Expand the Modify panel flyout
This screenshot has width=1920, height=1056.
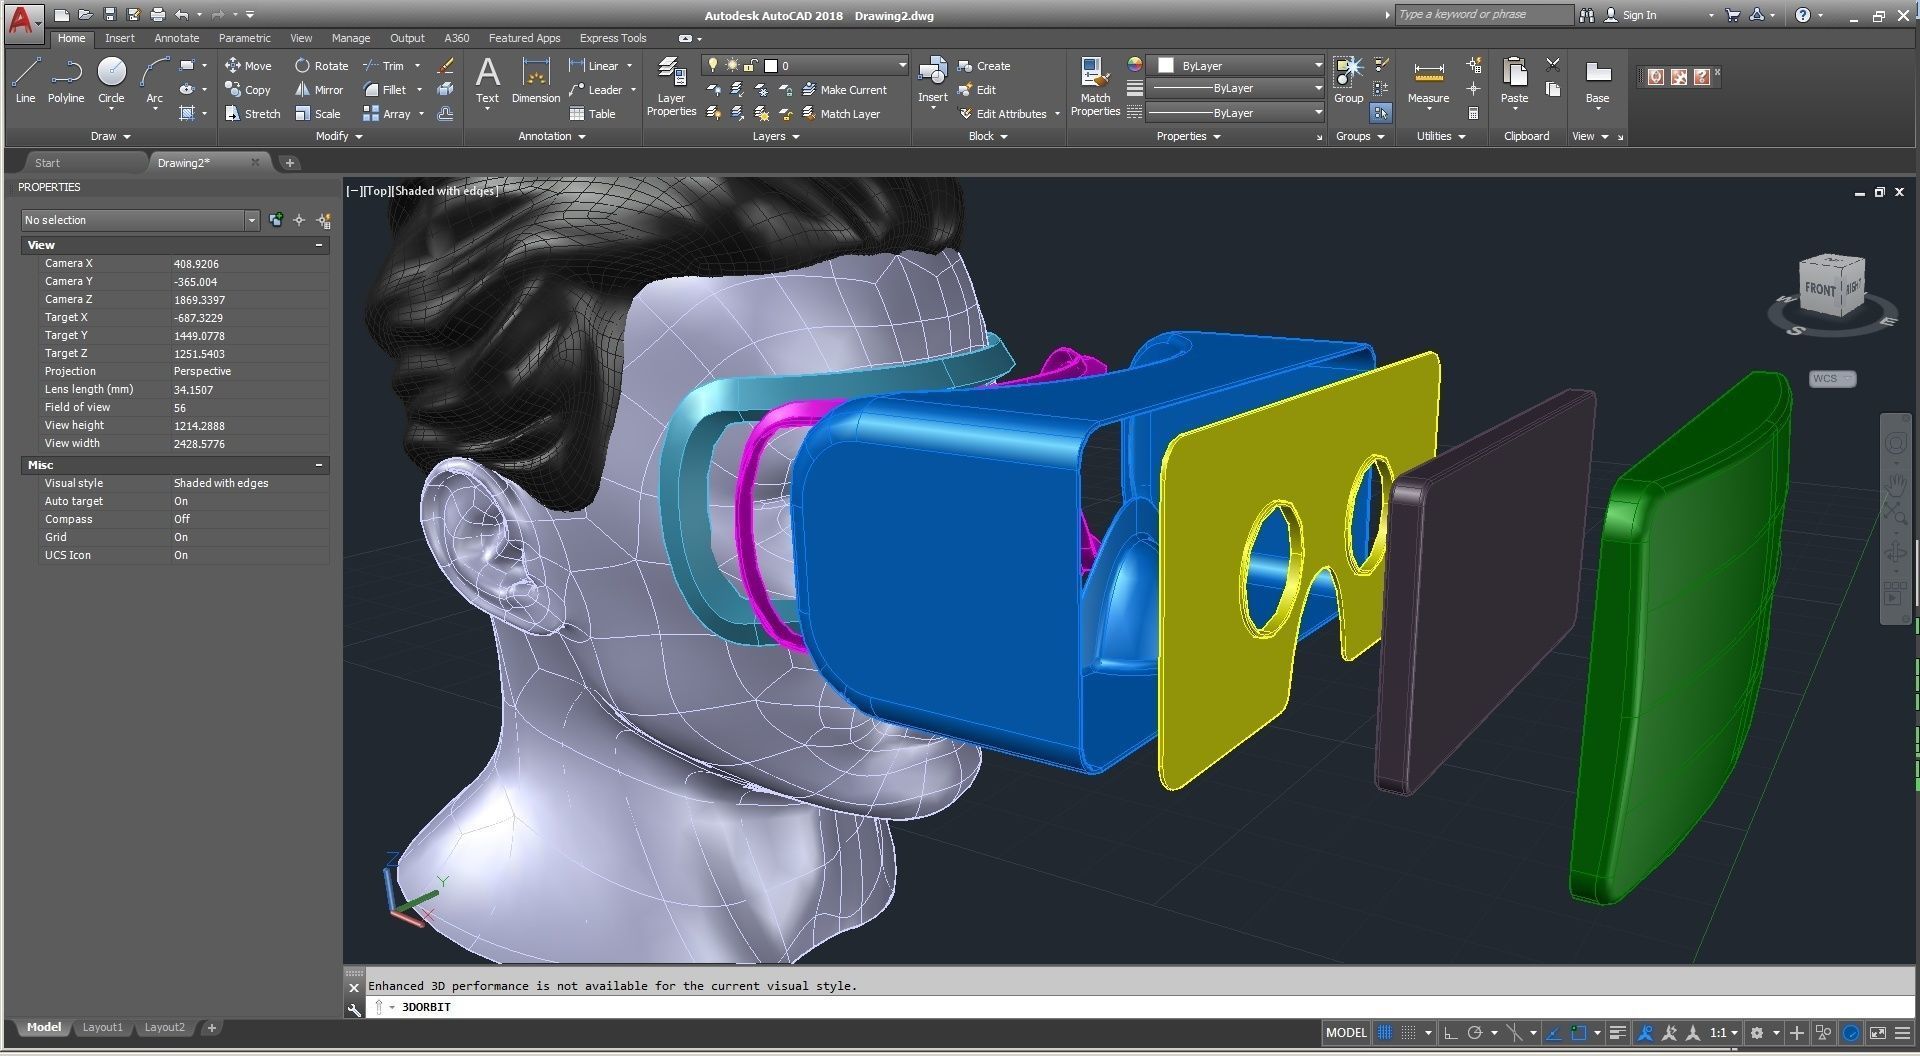pos(339,136)
